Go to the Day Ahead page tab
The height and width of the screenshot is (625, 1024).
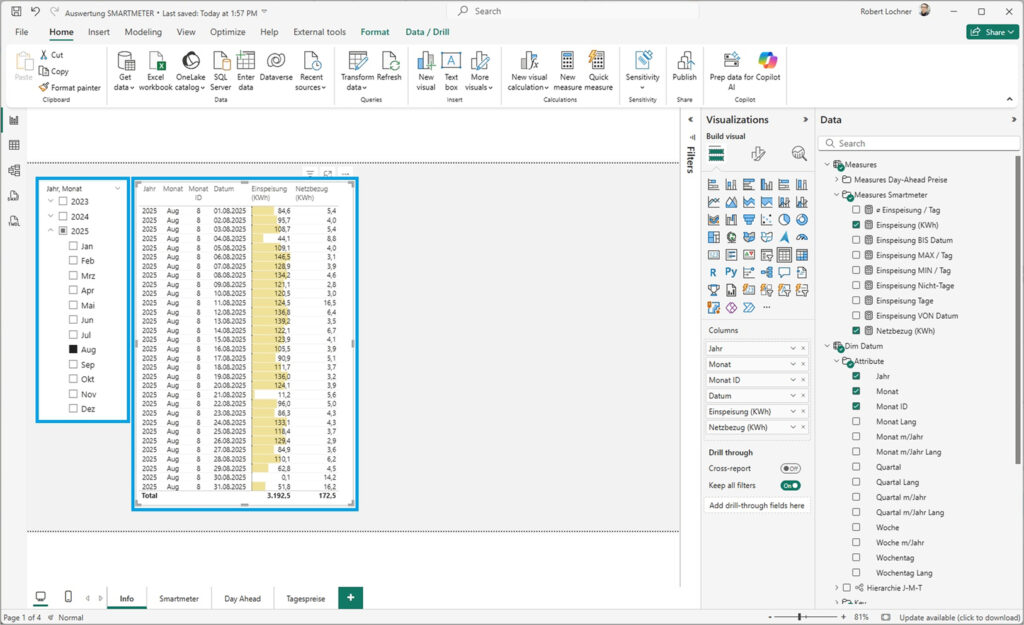(242, 598)
